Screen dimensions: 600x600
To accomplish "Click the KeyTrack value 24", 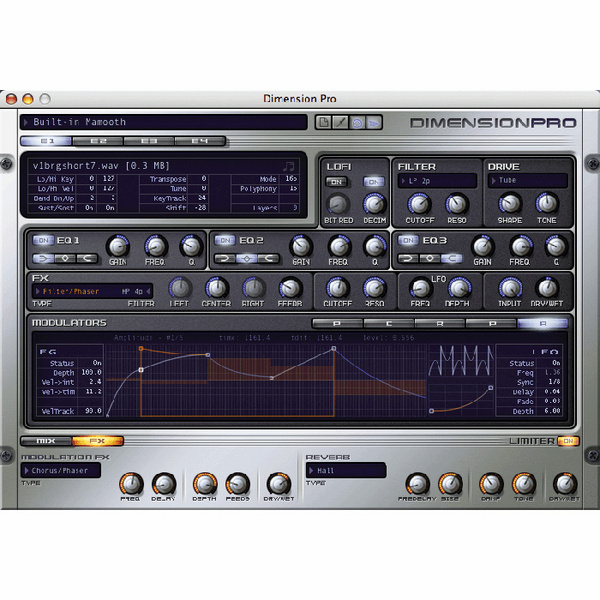I will (202, 198).
